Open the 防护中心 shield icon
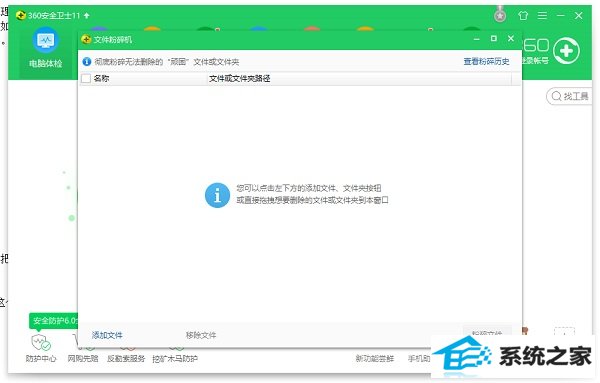This screenshot has height=383, width=600. [41, 342]
